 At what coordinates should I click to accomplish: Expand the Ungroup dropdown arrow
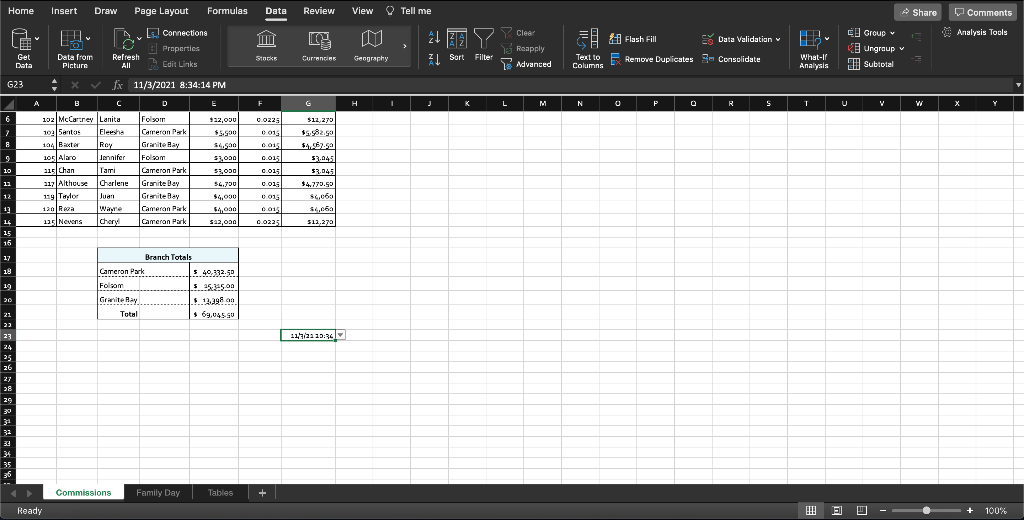tap(901, 48)
